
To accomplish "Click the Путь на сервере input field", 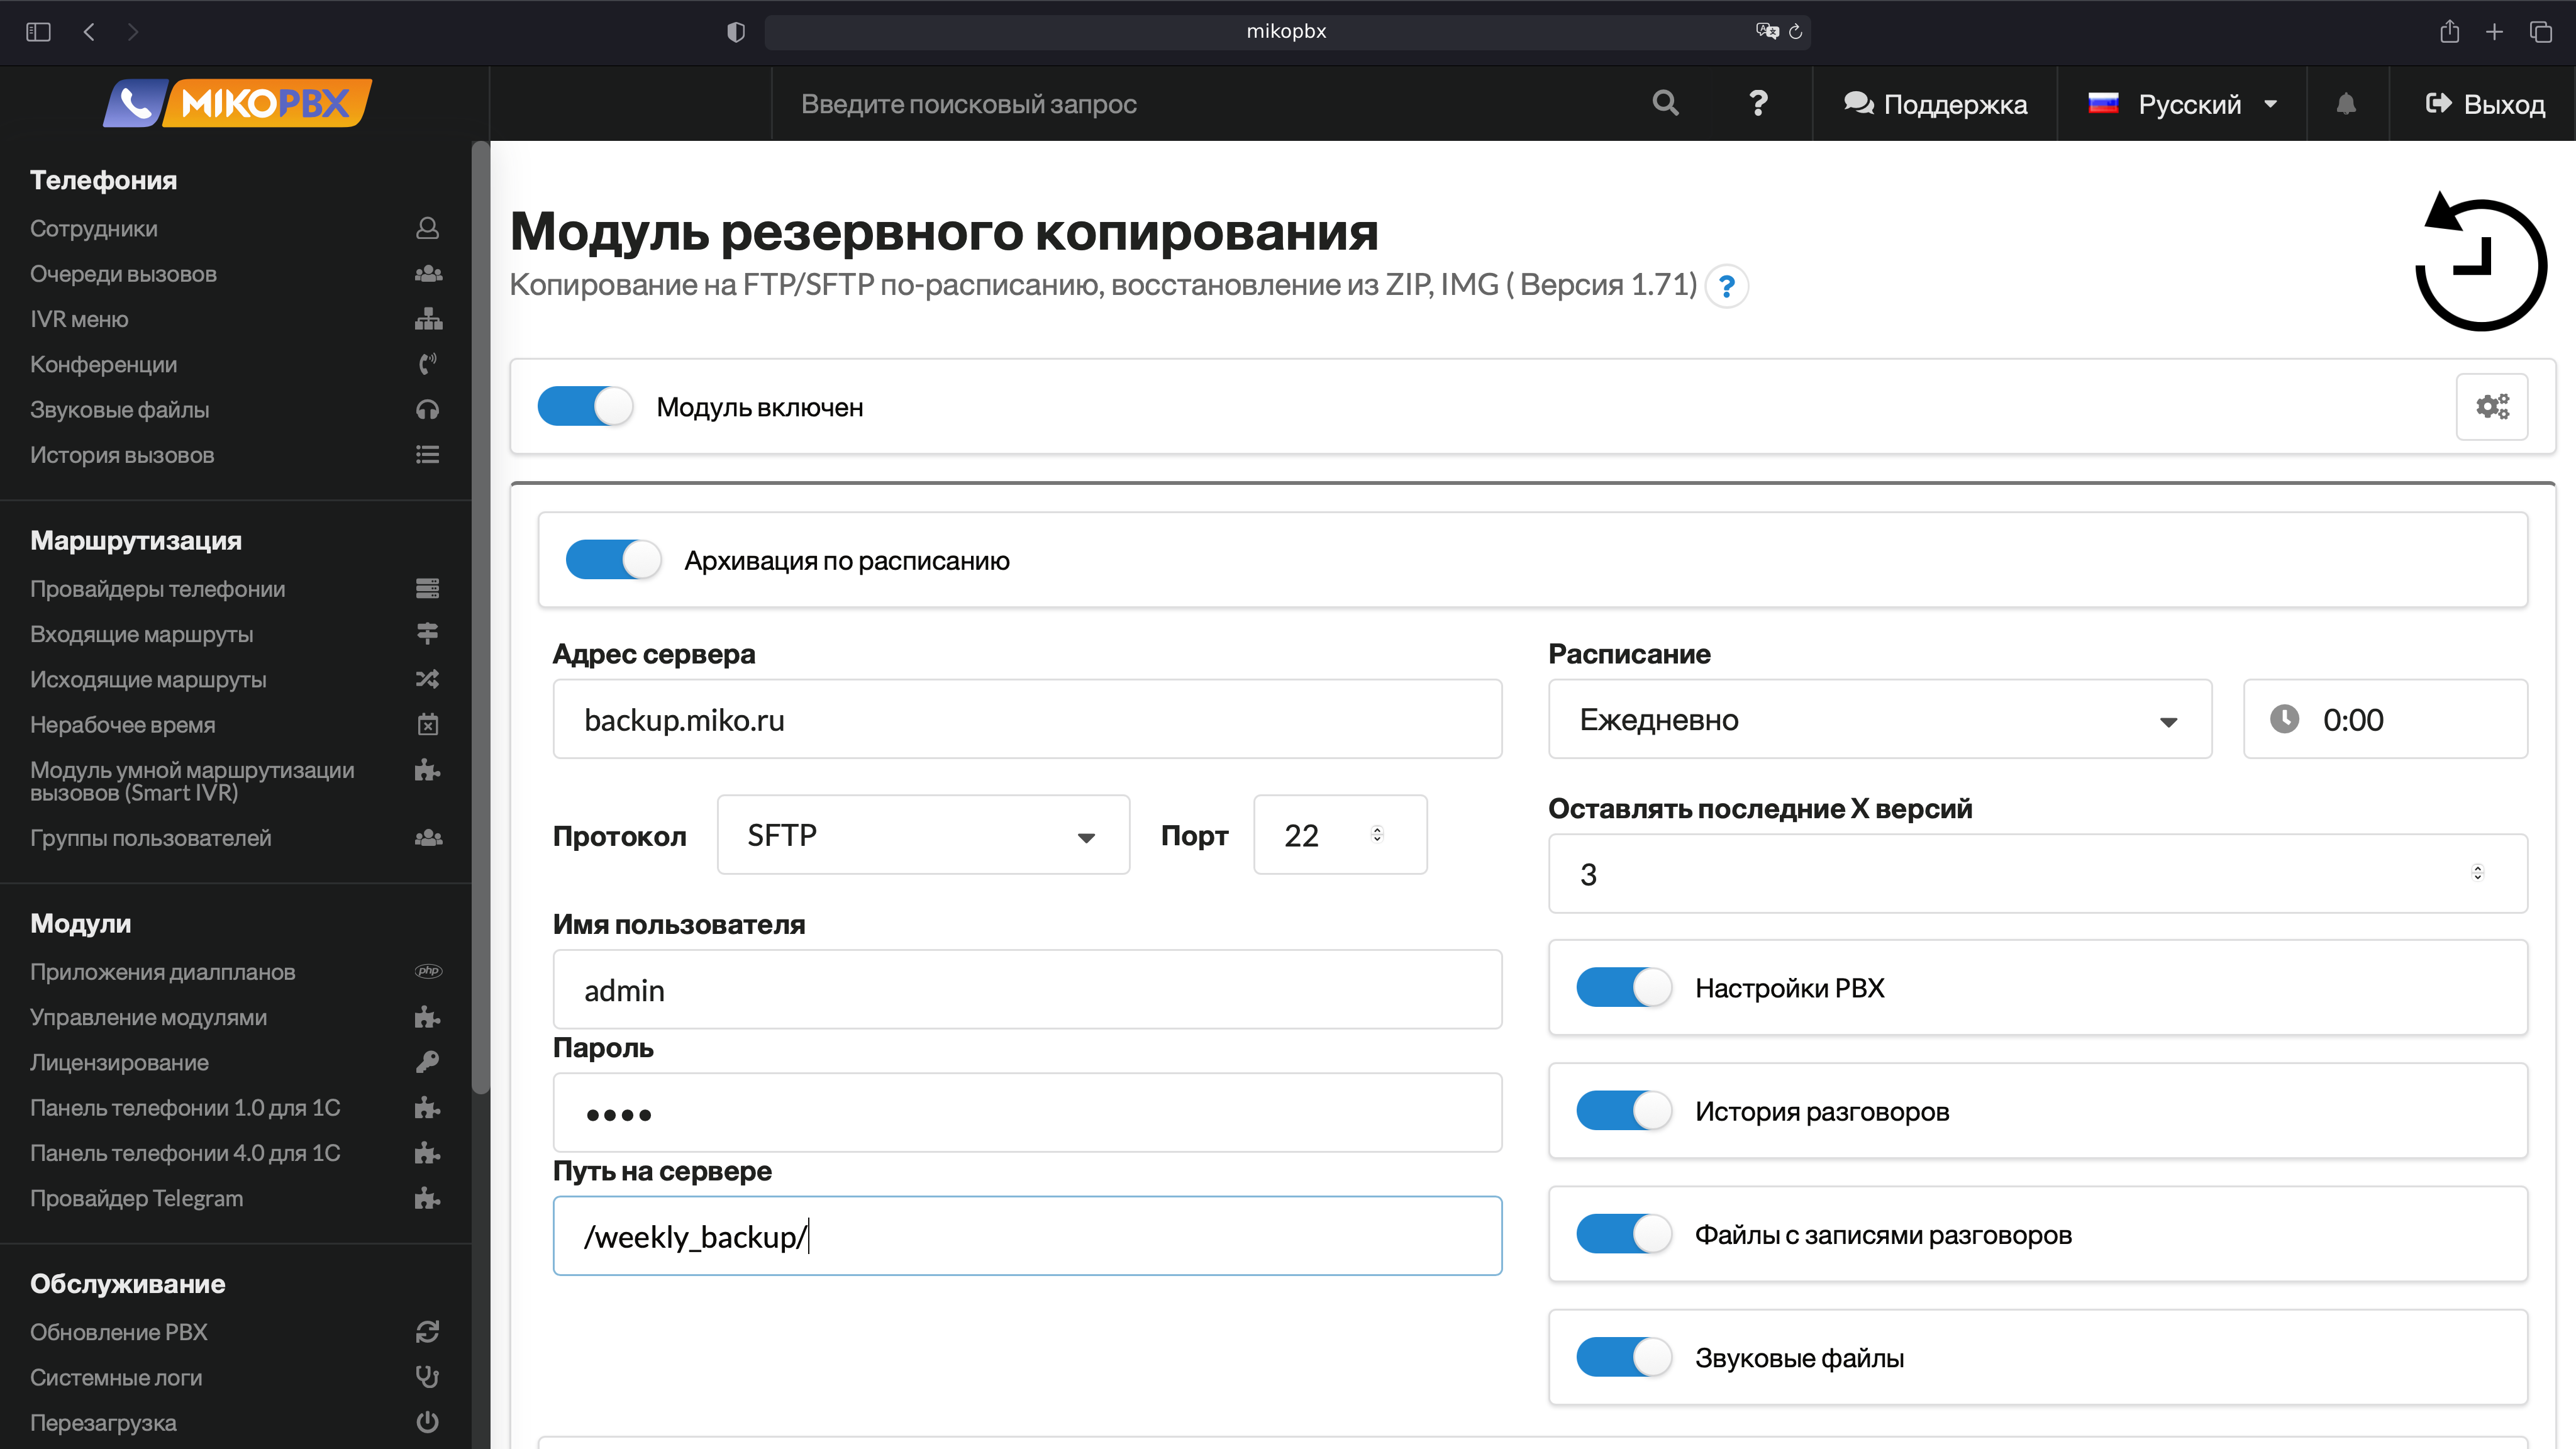I will click(1028, 1236).
